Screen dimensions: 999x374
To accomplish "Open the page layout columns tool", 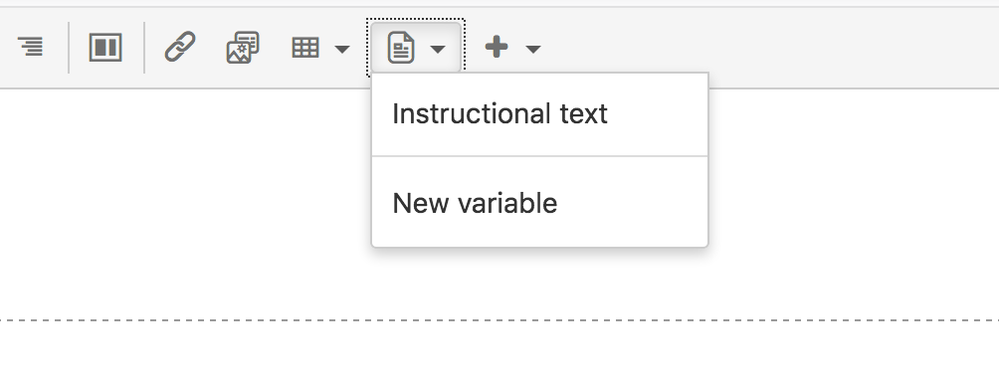I will 105,48.
